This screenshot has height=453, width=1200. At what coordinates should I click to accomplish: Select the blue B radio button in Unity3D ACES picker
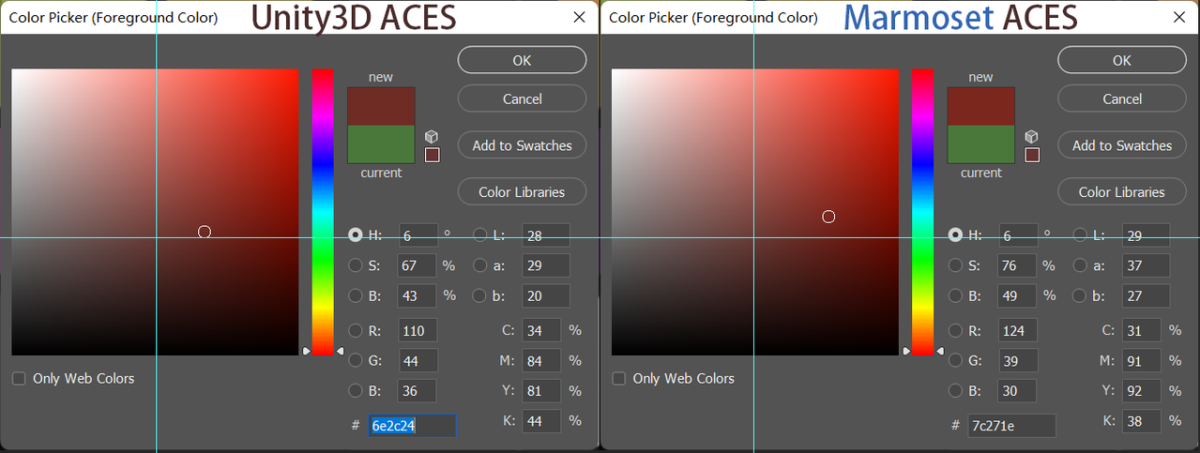pos(355,391)
